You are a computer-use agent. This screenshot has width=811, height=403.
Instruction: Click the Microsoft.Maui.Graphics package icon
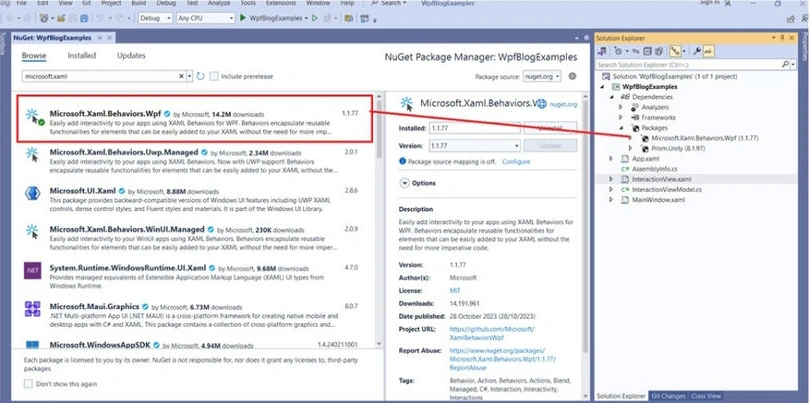coord(32,308)
